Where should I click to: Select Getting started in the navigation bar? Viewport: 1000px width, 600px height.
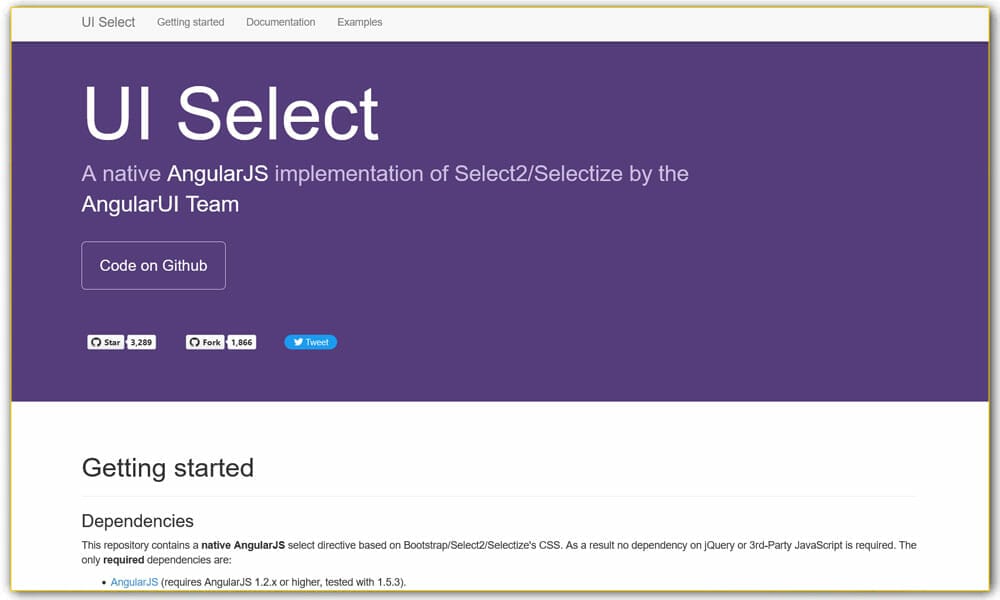click(x=190, y=21)
